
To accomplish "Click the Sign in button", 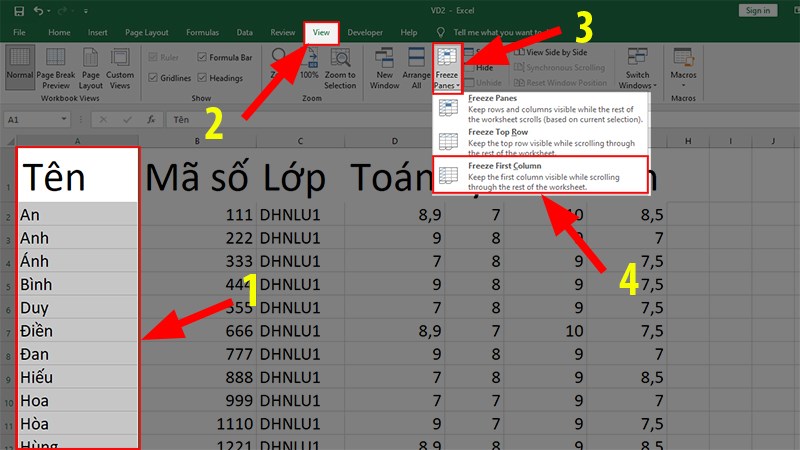I will click(758, 10).
